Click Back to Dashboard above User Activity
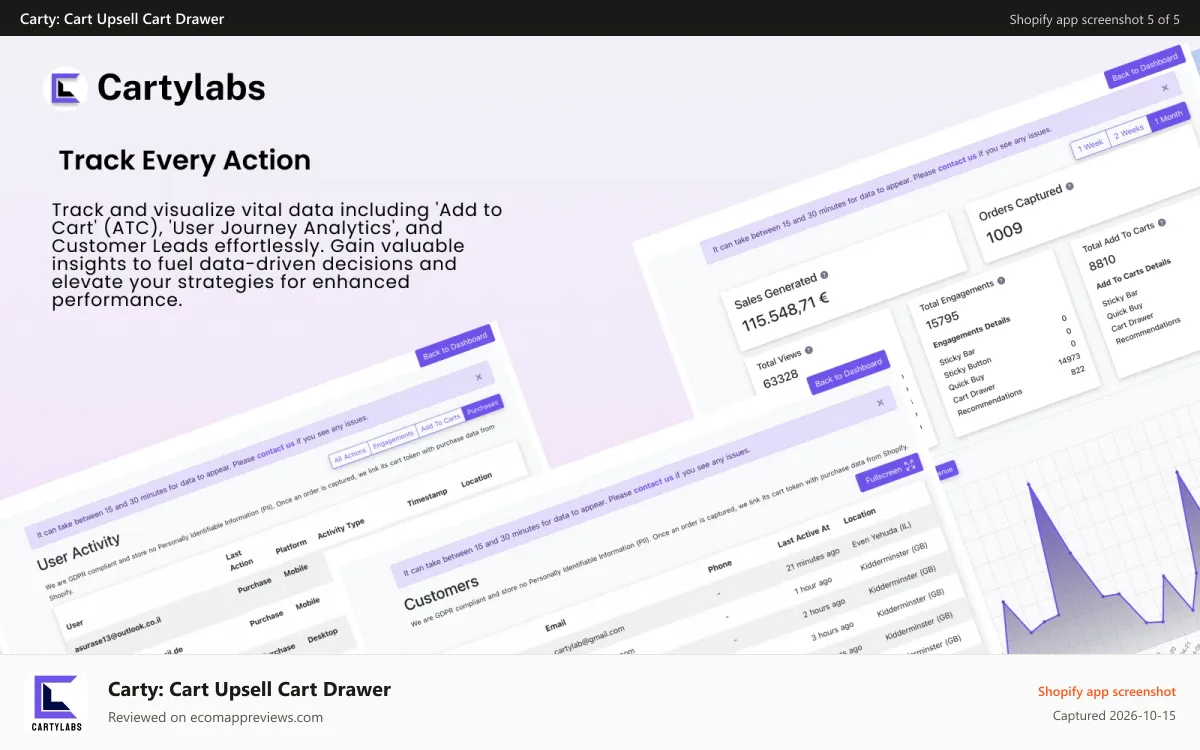Screen dimensions: 1200x750 tap(455, 346)
